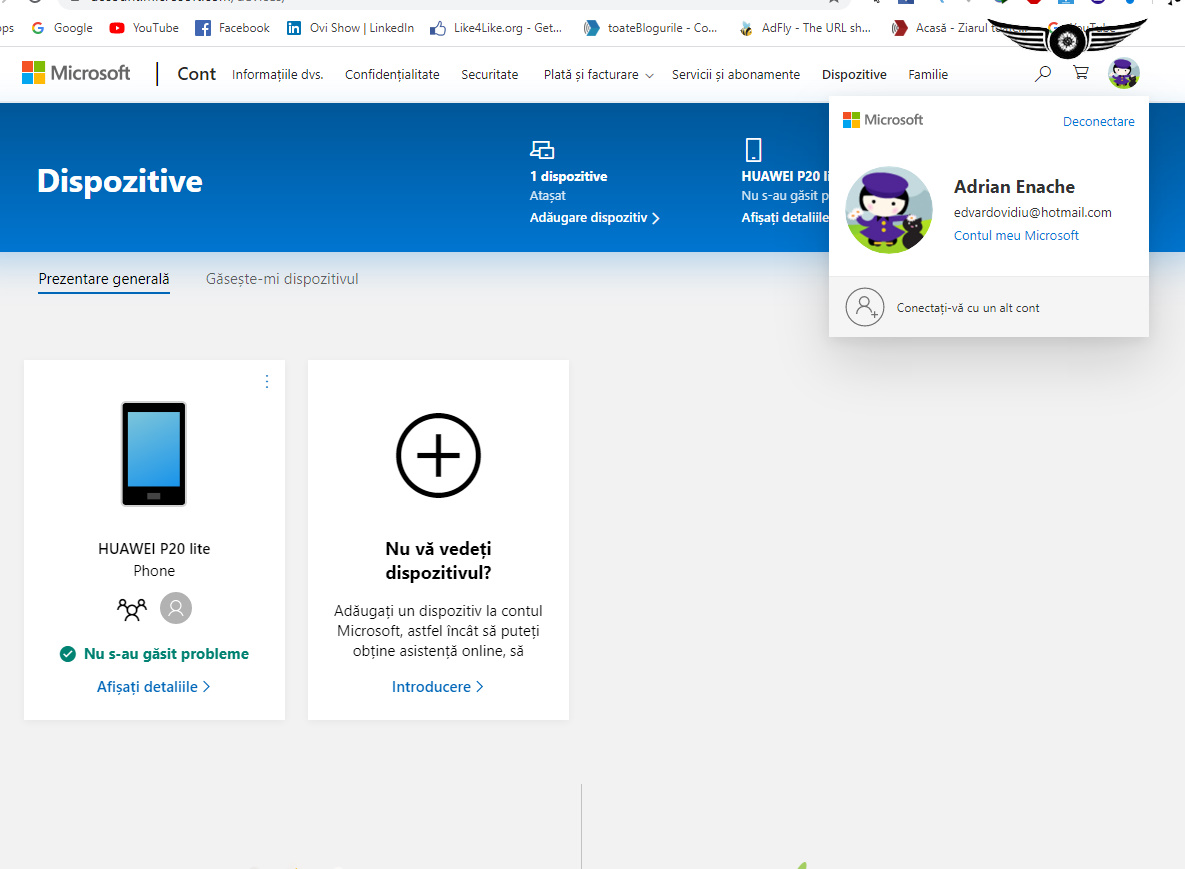Open the Like4Like.org bookmark
The image size is (1185, 869).
click(x=496, y=28)
